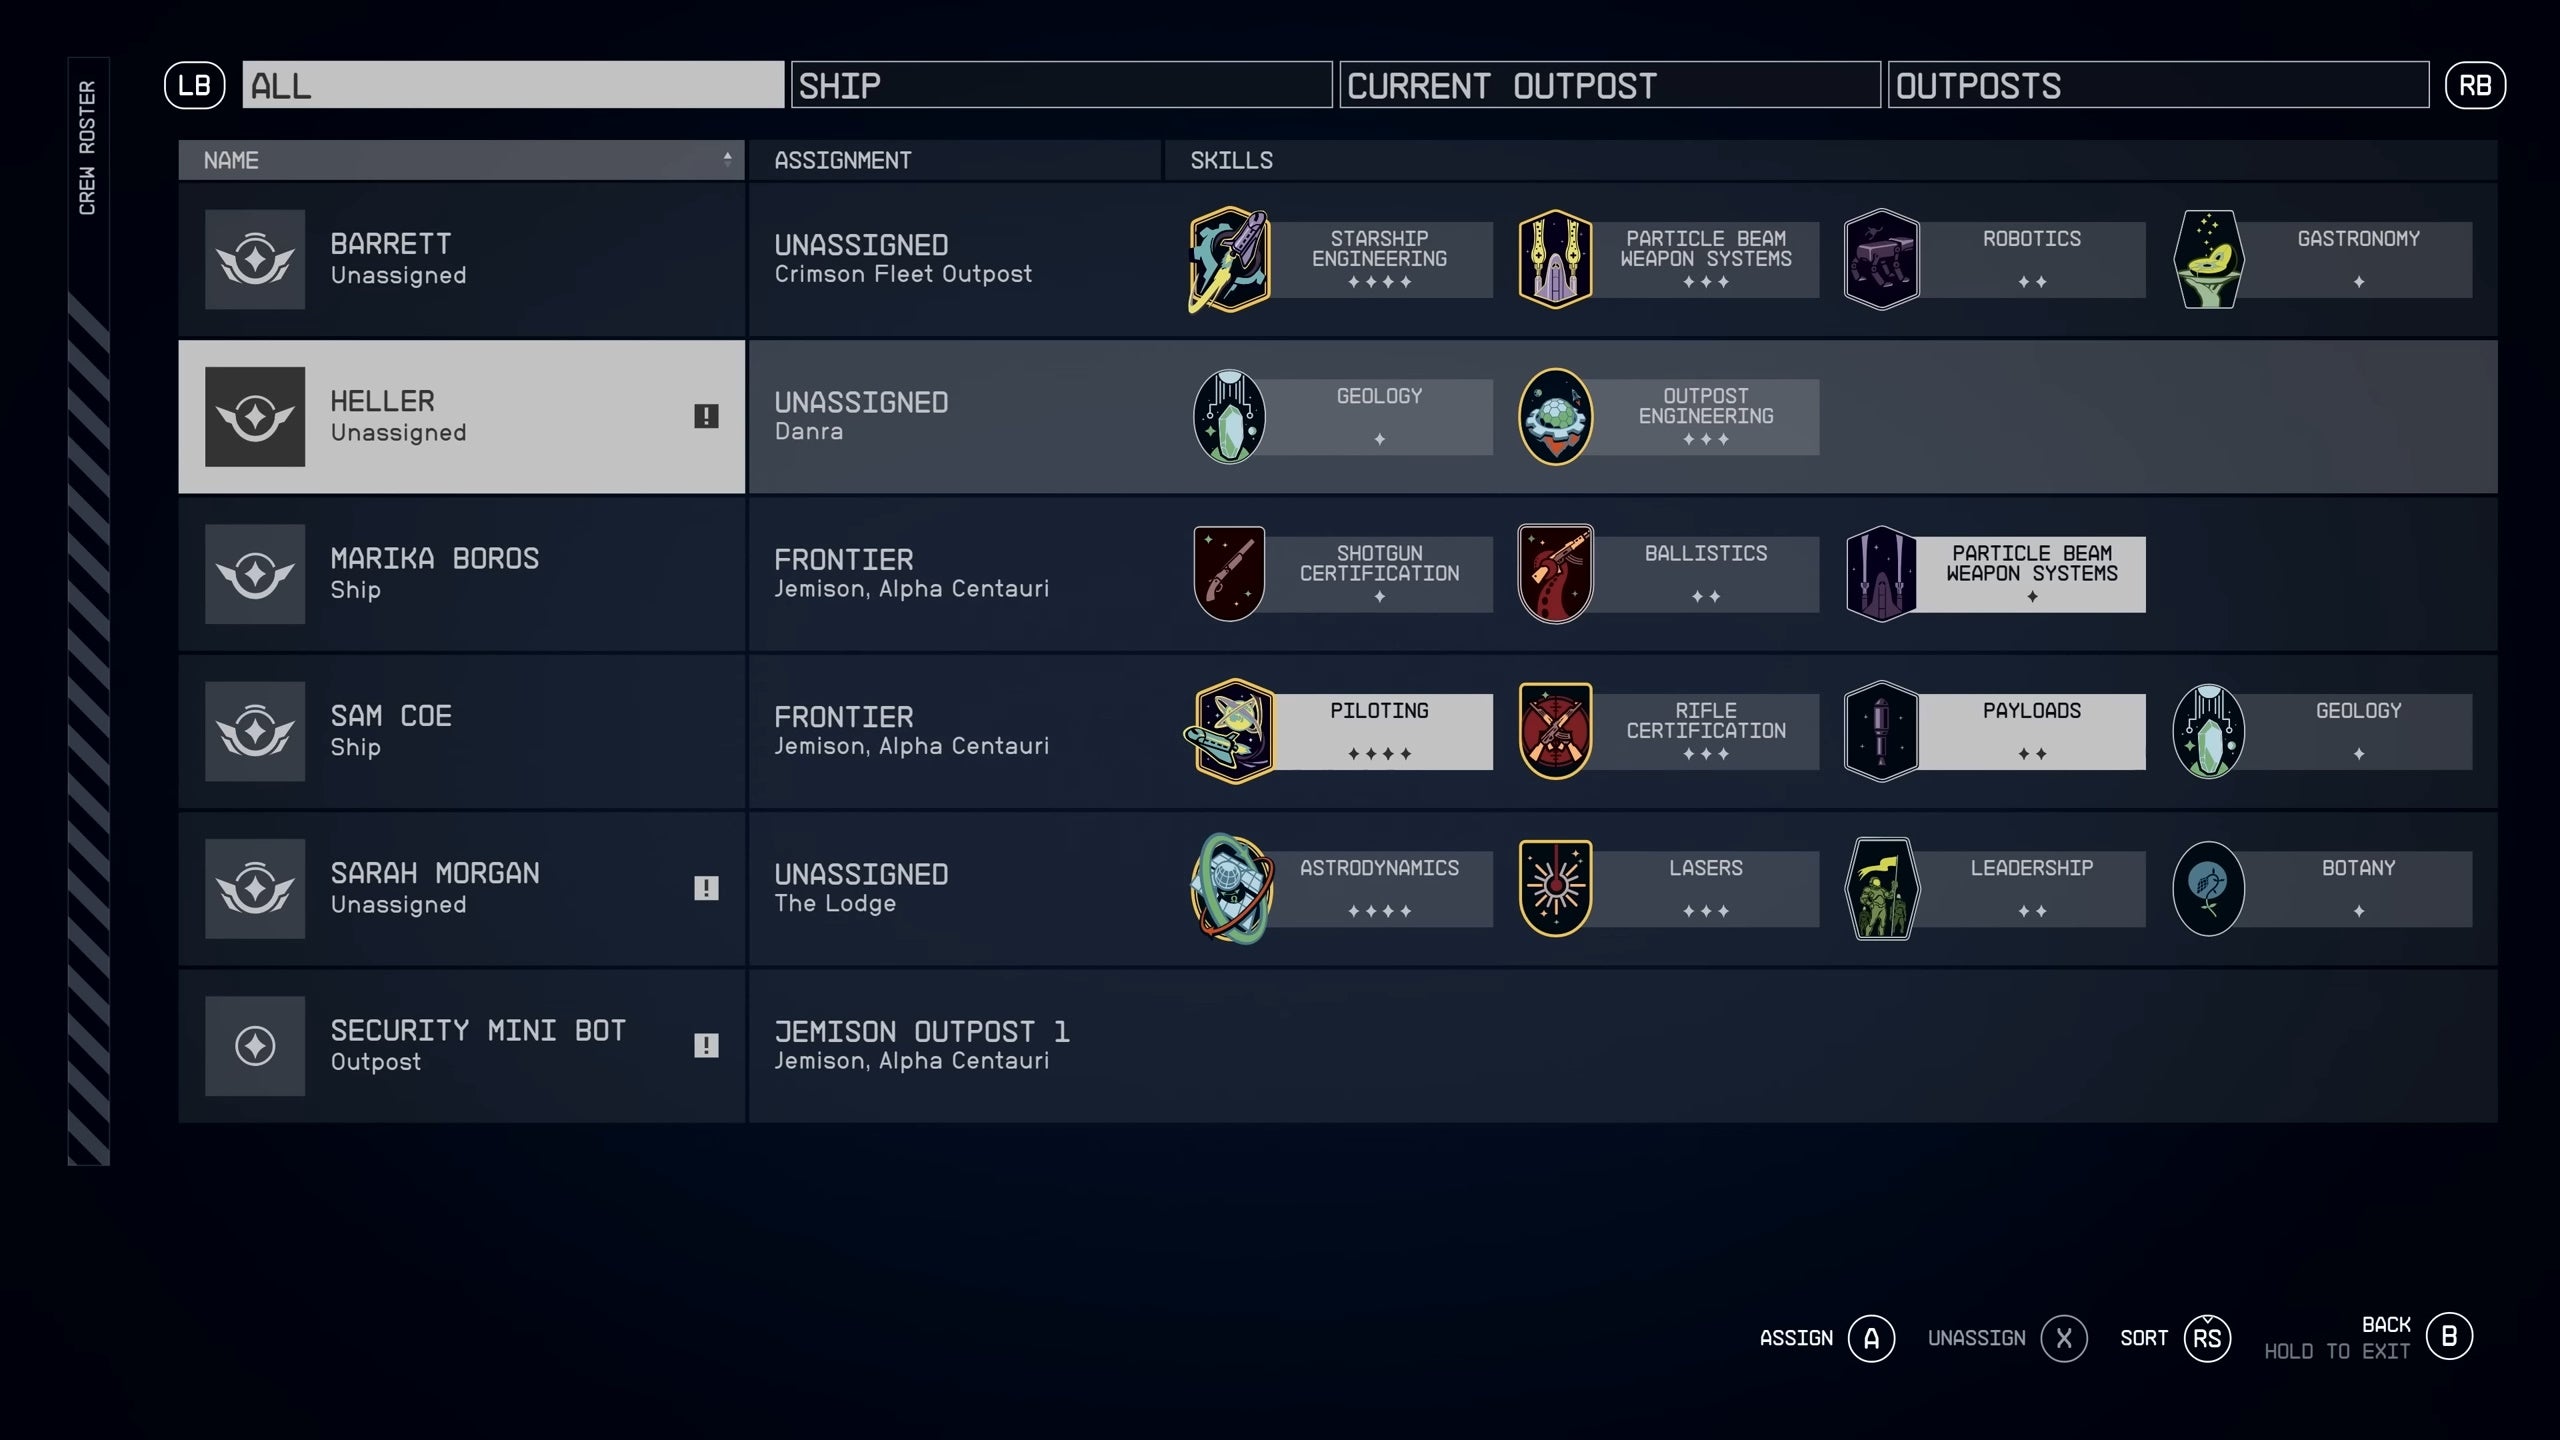This screenshot has width=2560, height=1440.
Task: Expand CURRENT OUTPOST filter tab
Action: tap(1605, 83)
